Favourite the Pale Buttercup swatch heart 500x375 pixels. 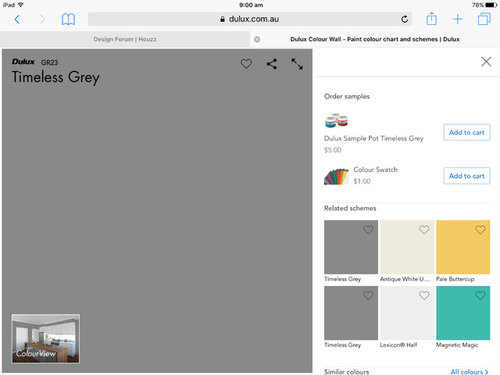(x=480, y=229)
